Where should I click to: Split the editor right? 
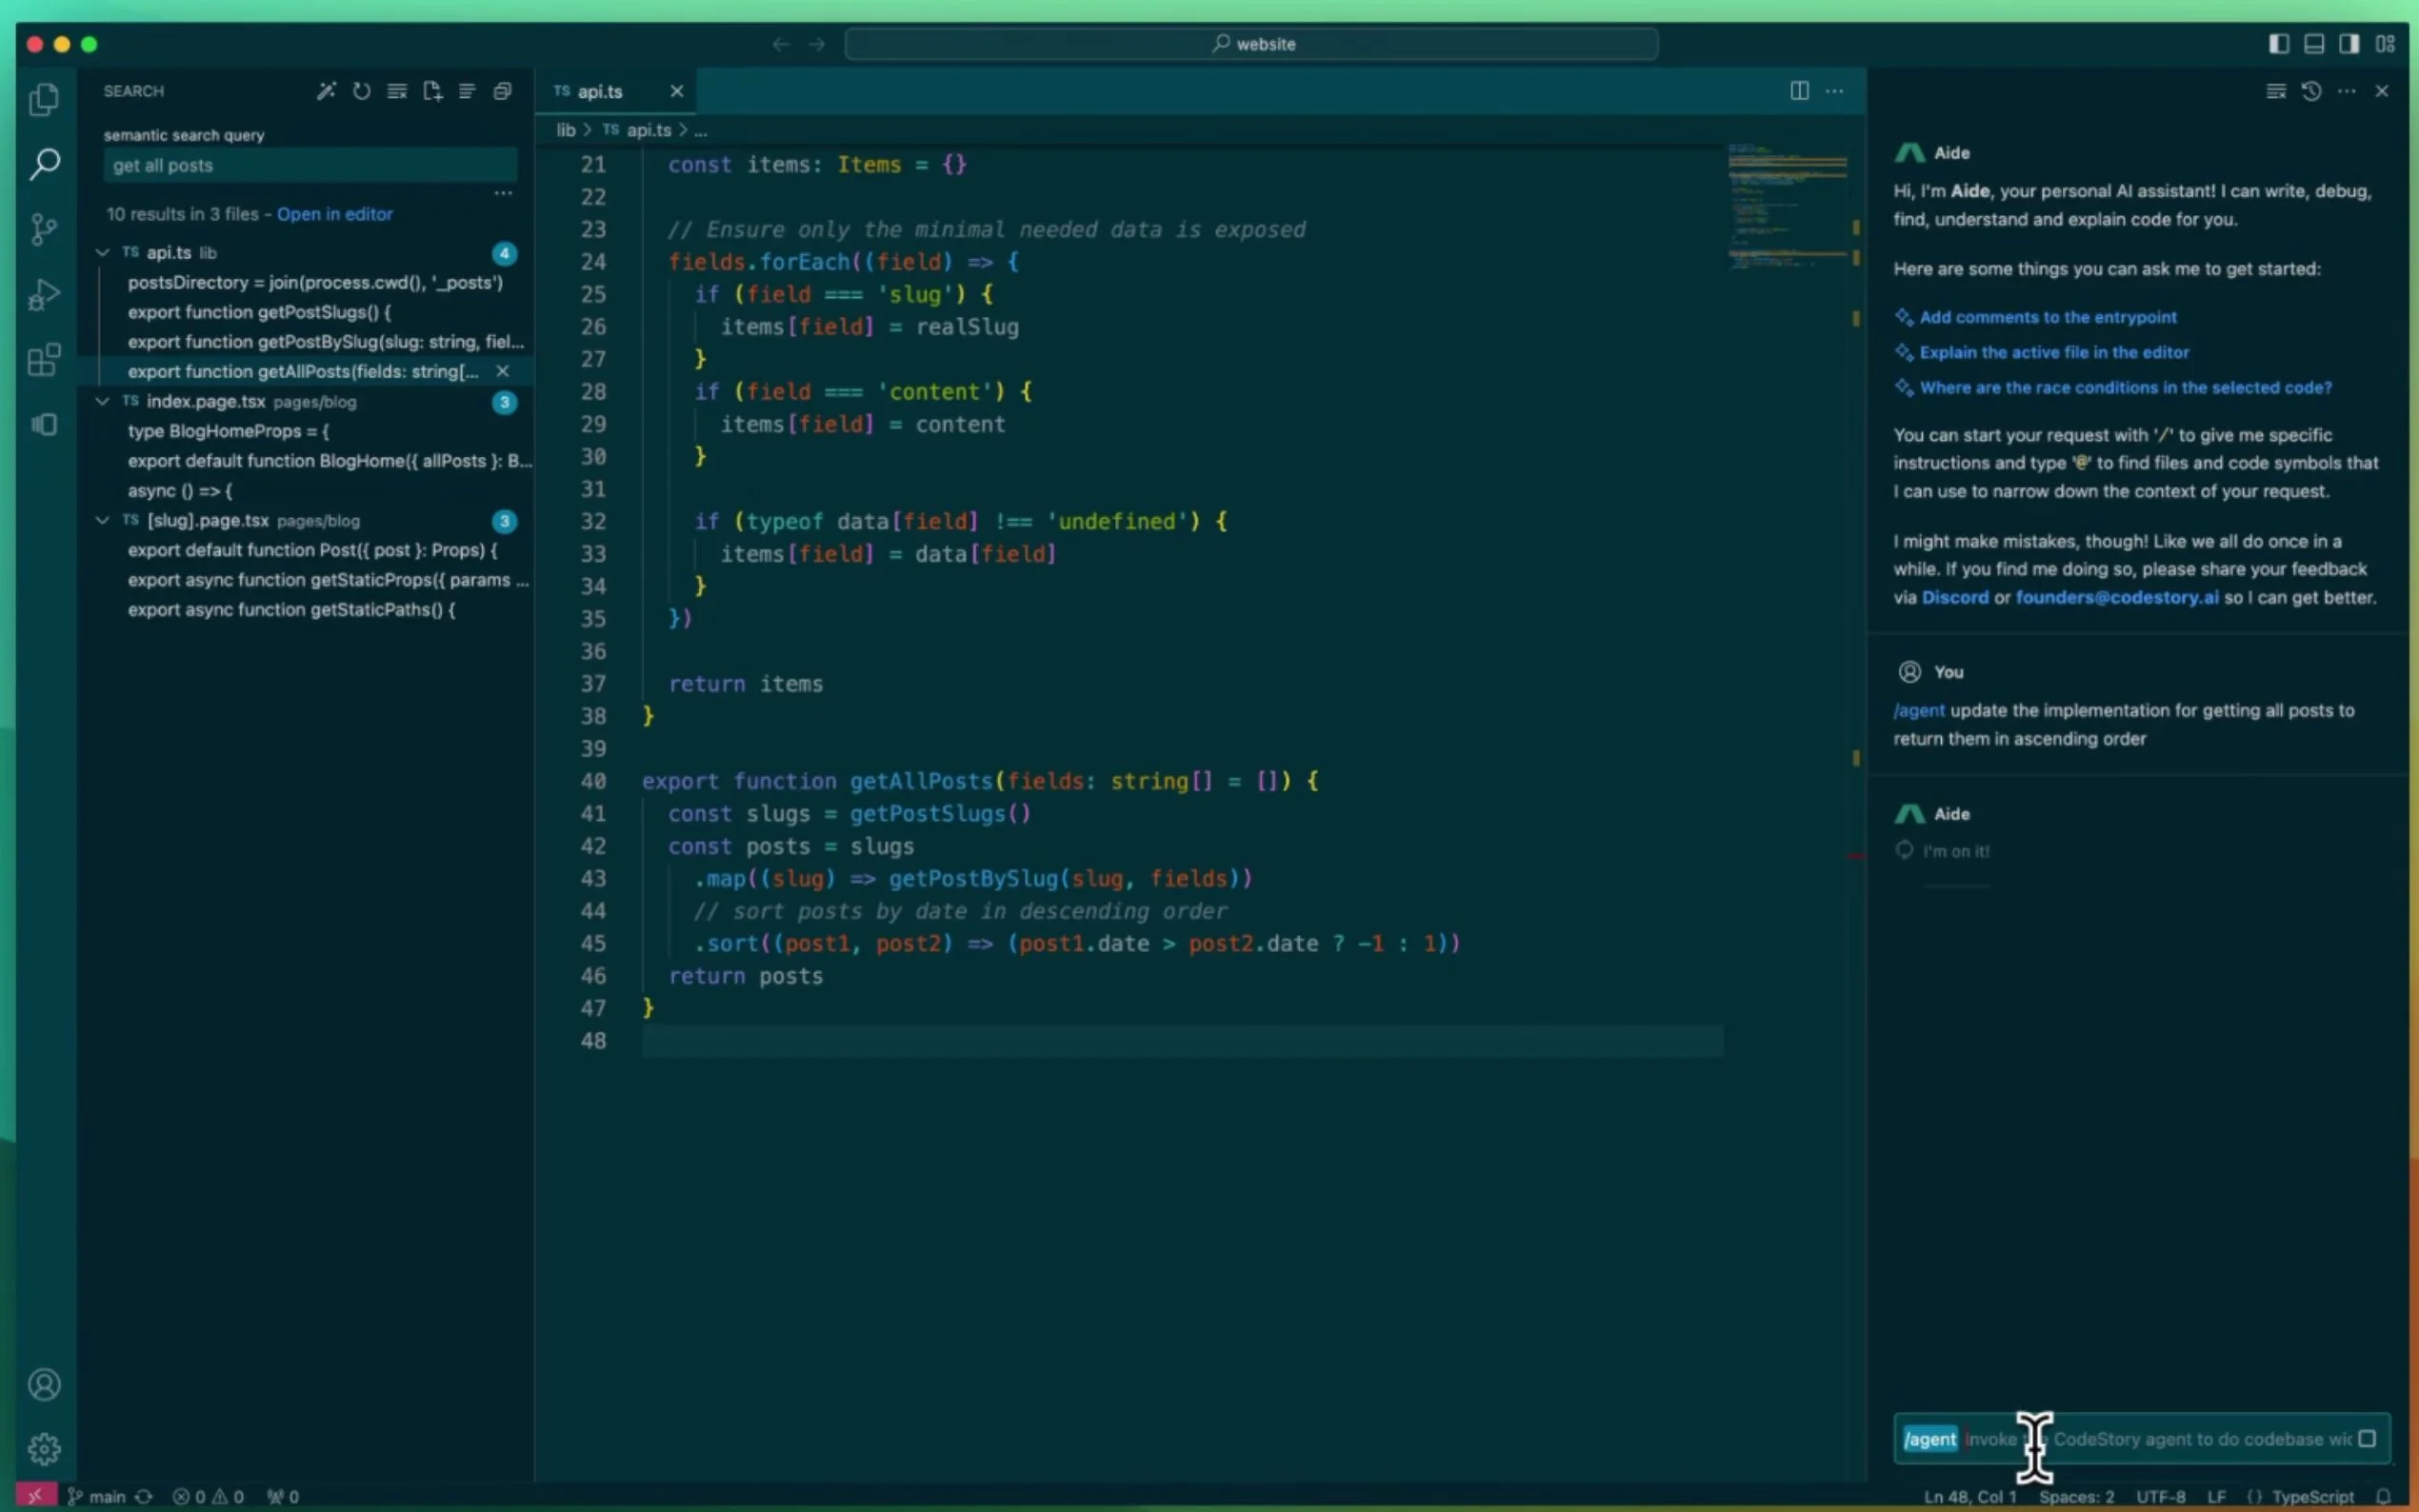tap(1799, 91)
